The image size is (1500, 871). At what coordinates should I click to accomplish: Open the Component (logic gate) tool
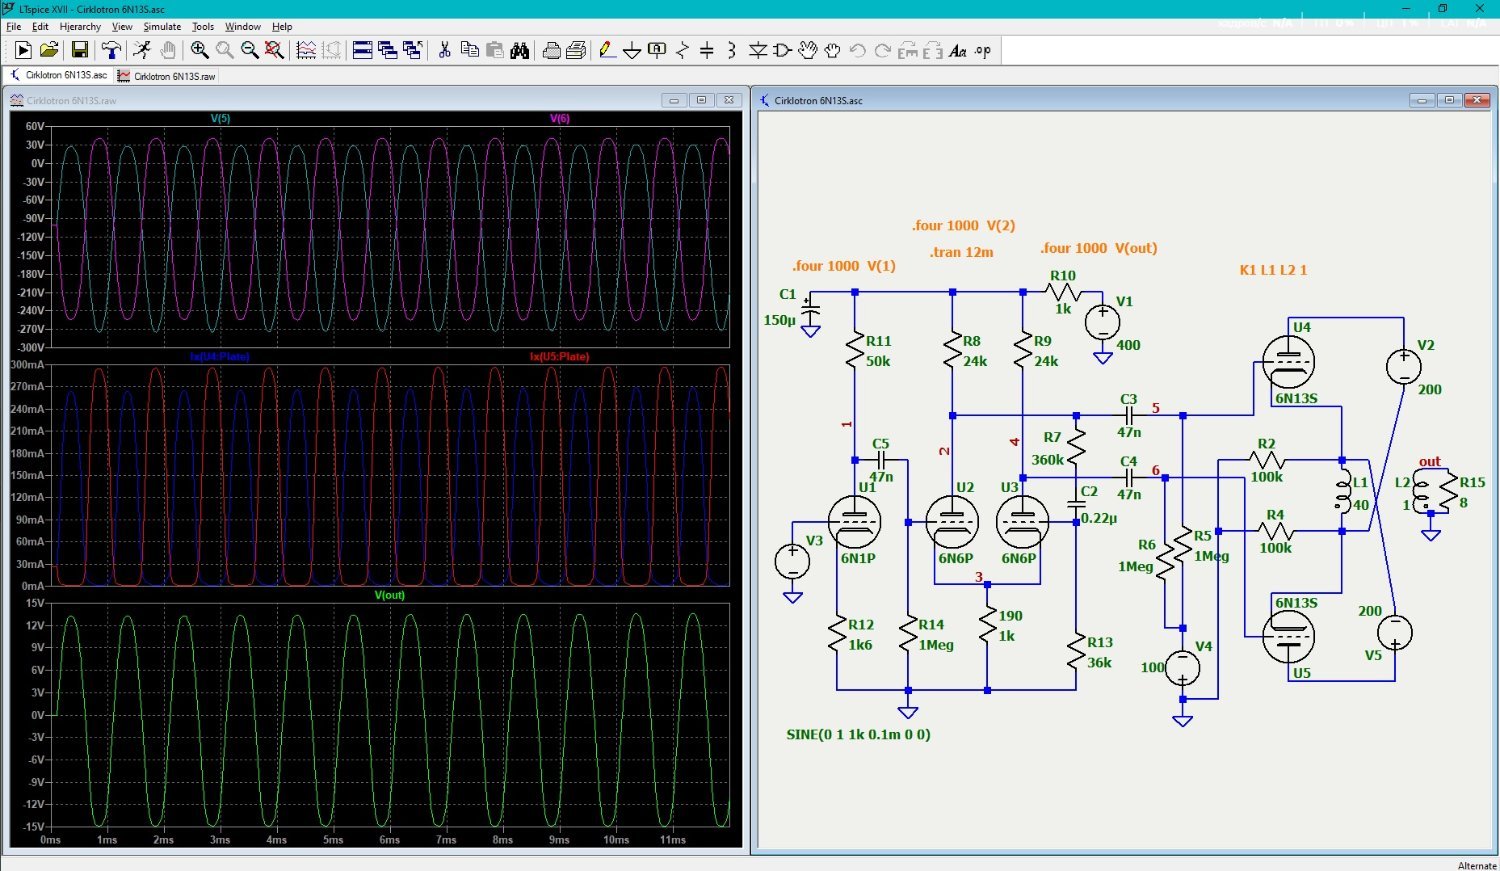783,51
